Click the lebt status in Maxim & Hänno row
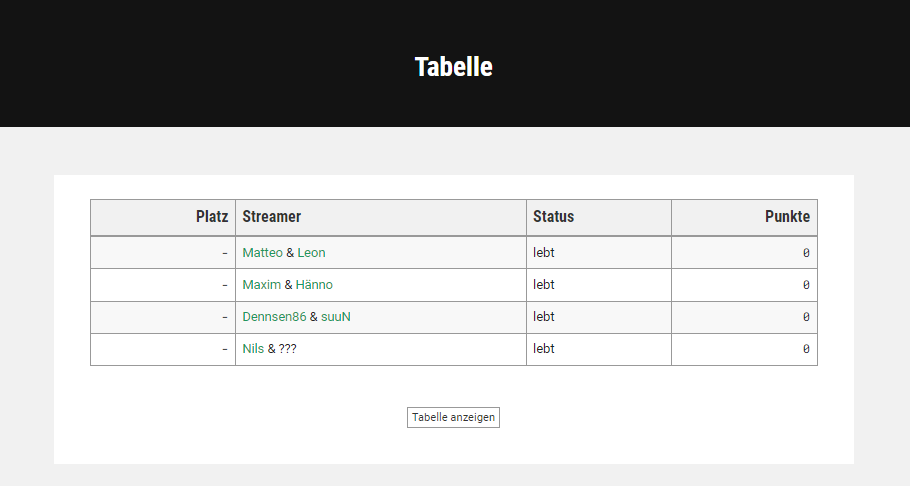The height and width of the screenshot is (486, 910). (544, 285)
